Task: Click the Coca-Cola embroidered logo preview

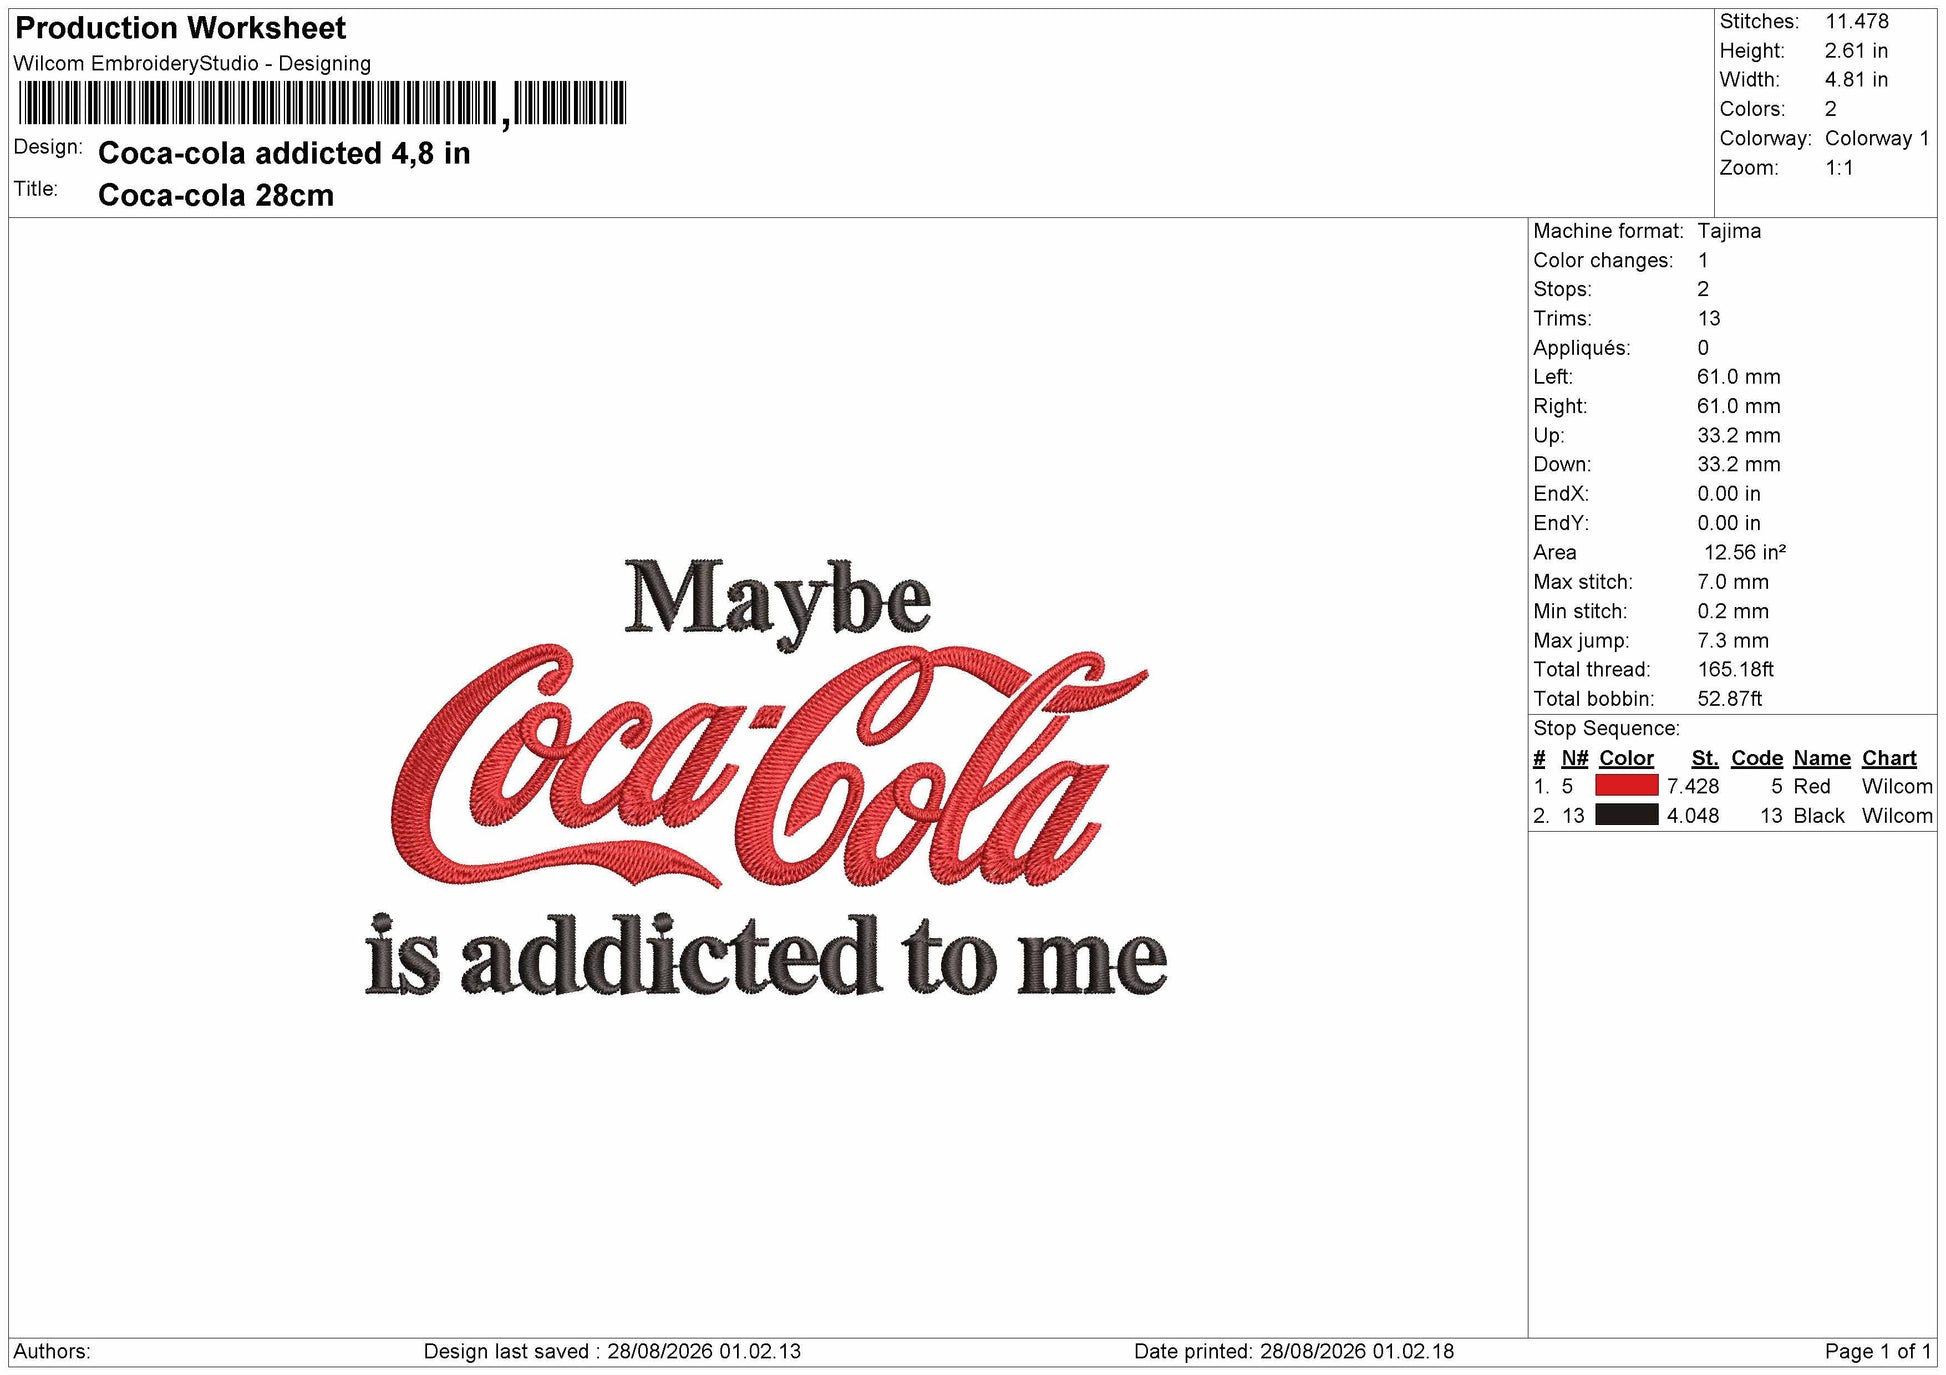Action: coord(770,767)
